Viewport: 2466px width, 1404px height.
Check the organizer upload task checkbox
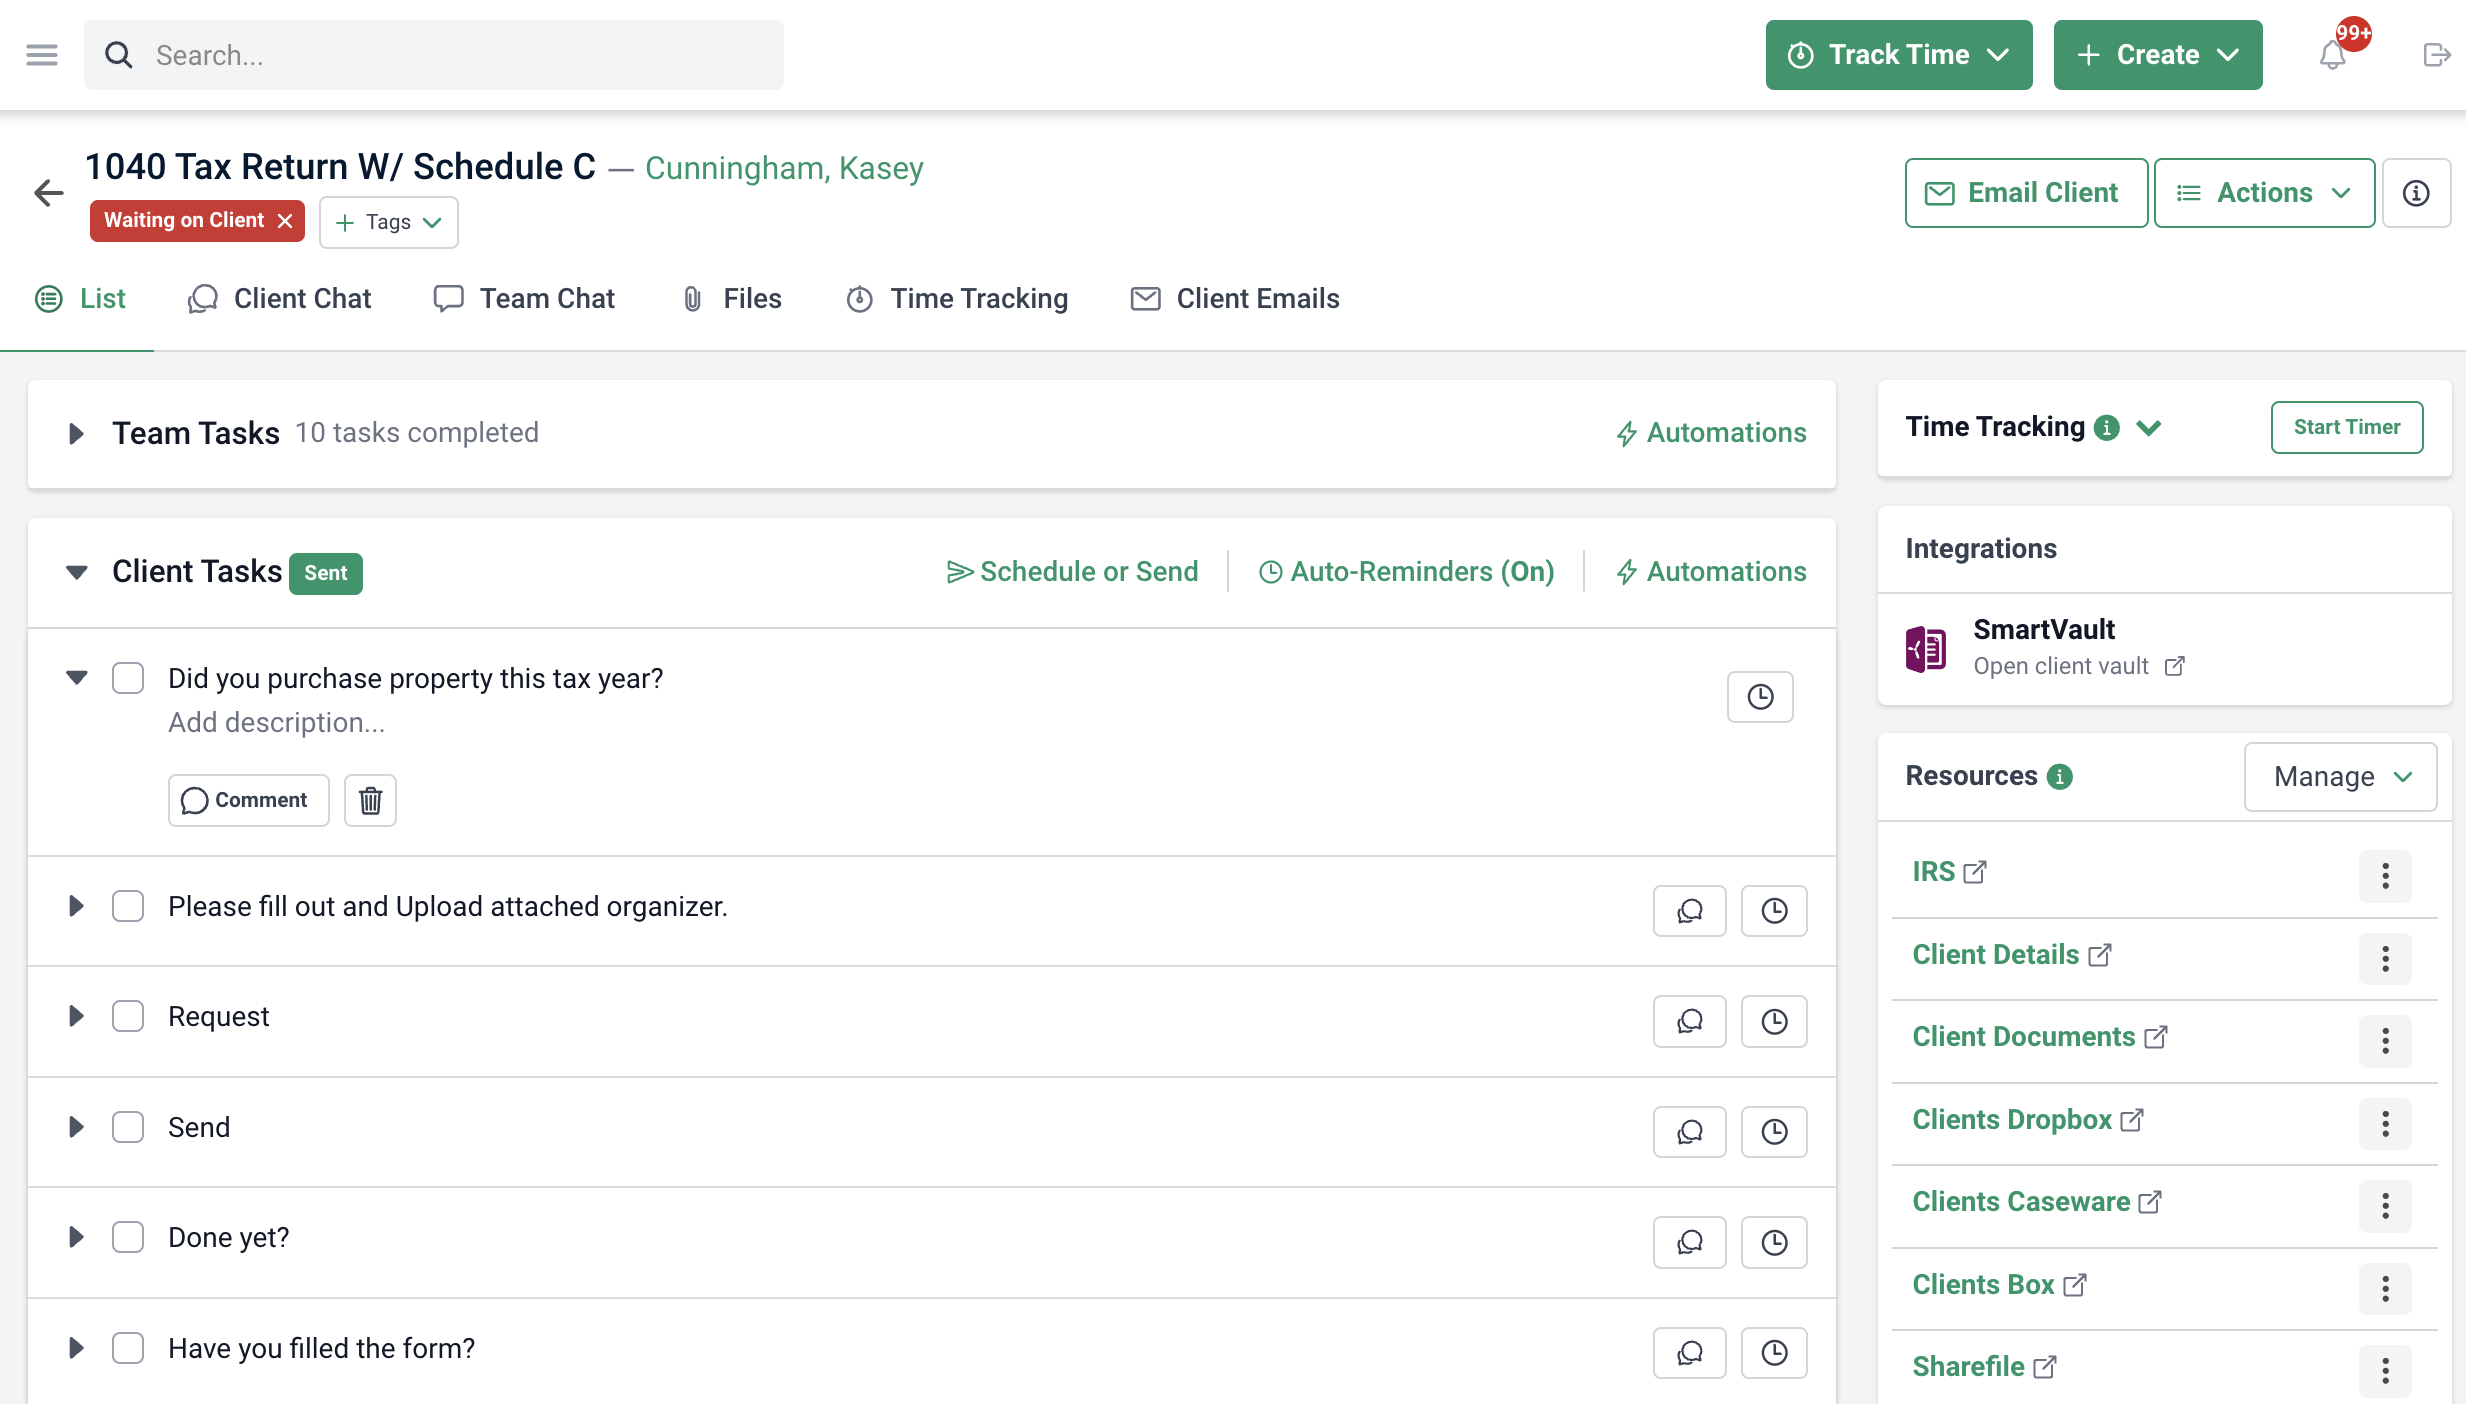tap(128, 906)
